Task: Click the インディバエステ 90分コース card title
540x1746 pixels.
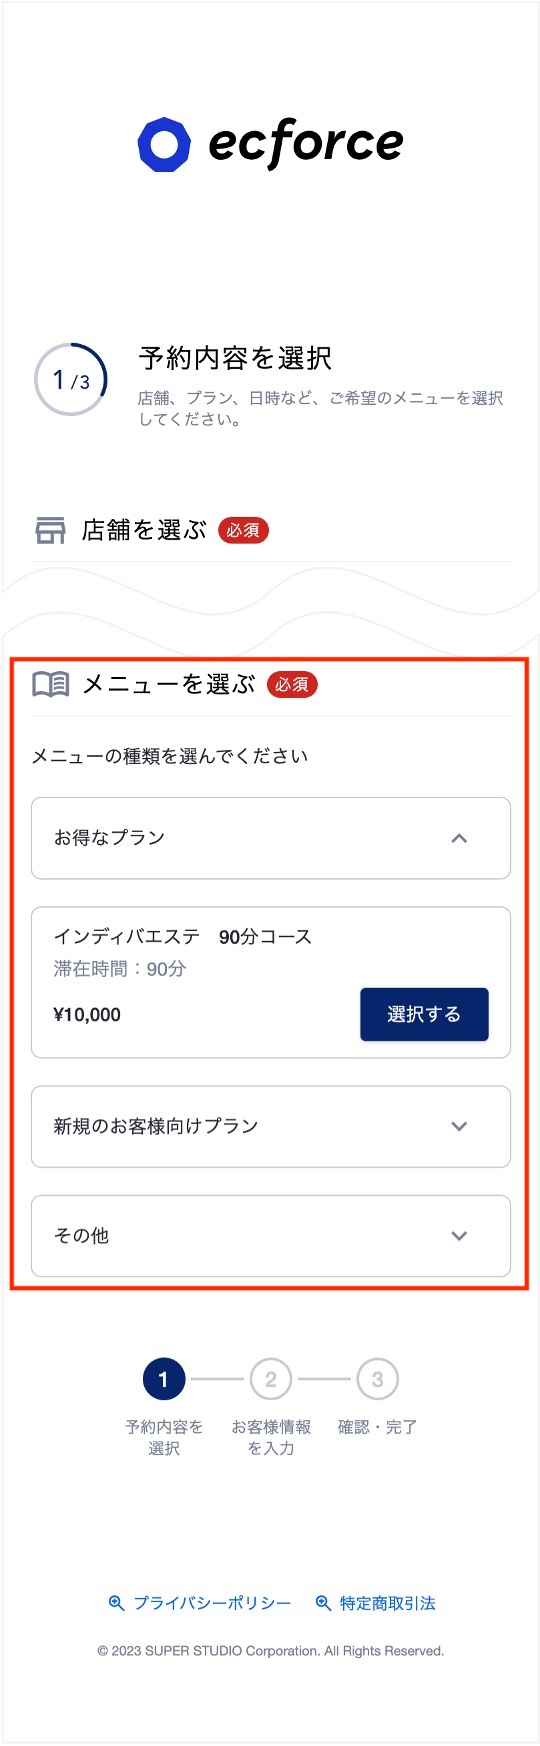Action: 182,937
